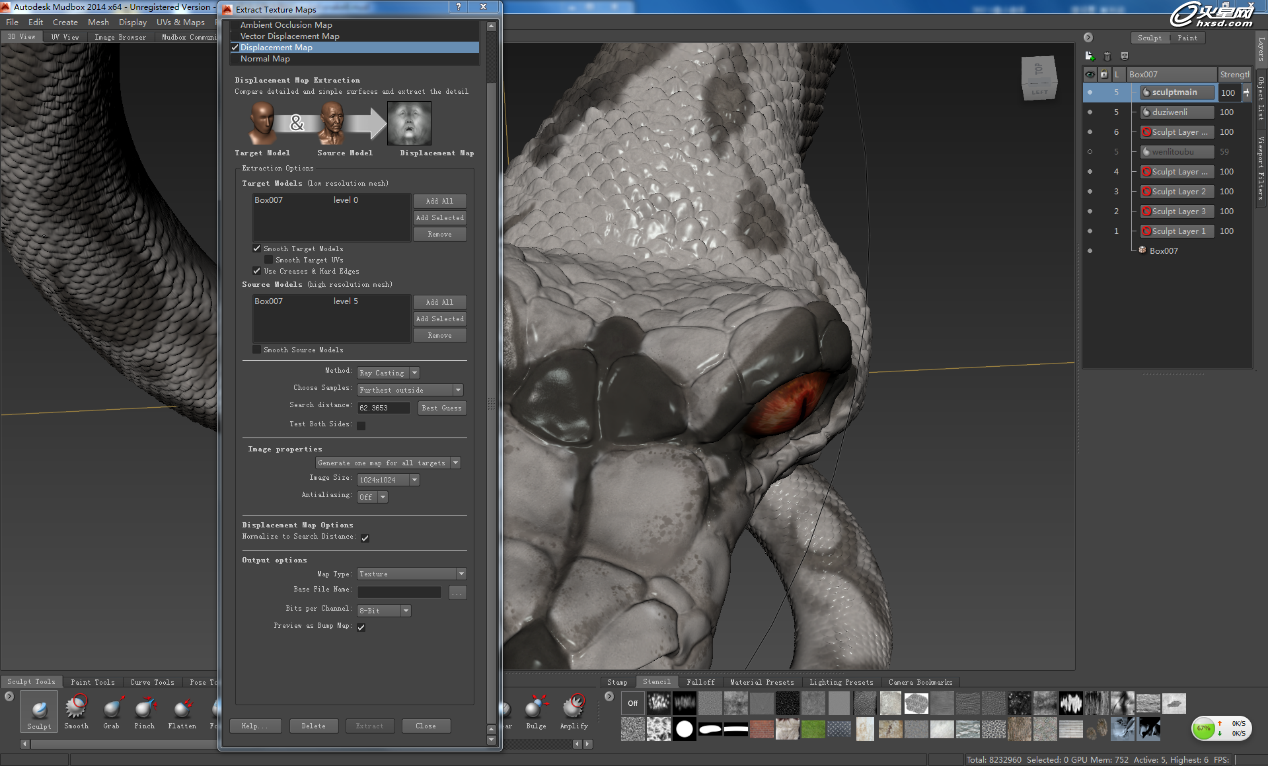Click the Delete button in dialog

point(314,726)
